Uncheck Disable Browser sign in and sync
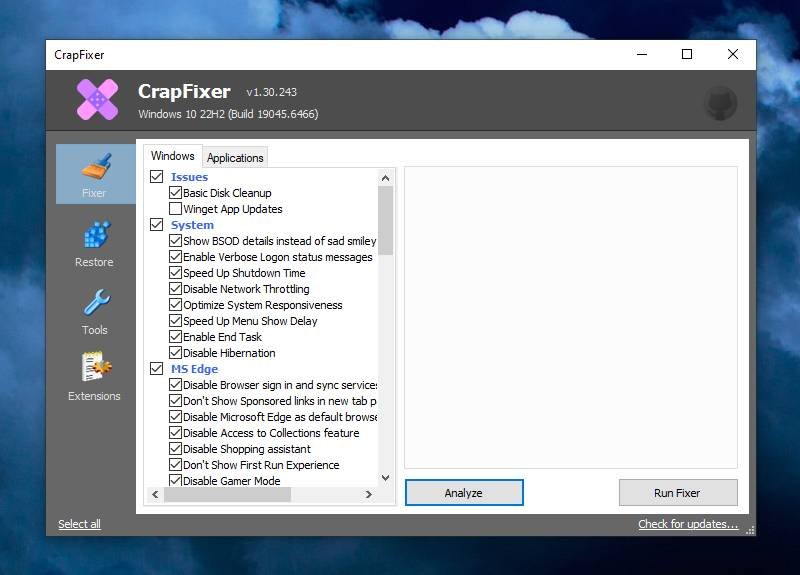 point(176,385)
